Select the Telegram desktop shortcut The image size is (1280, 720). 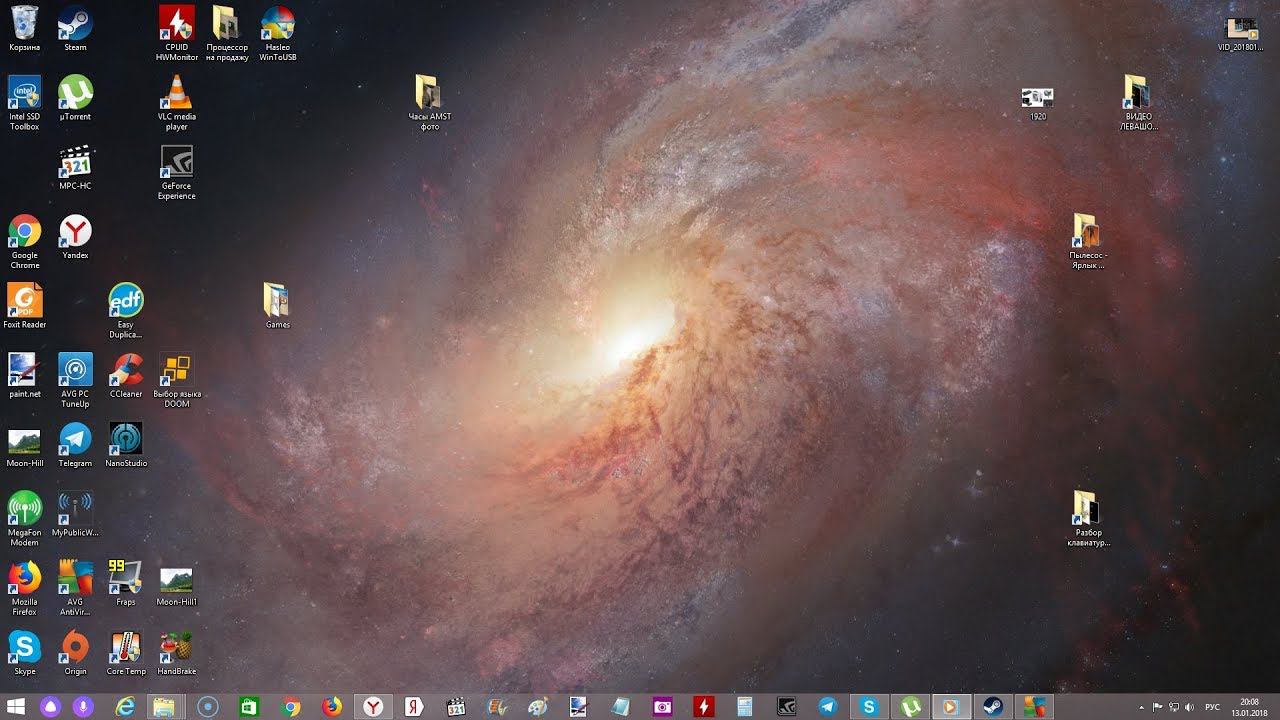[75, 440]
